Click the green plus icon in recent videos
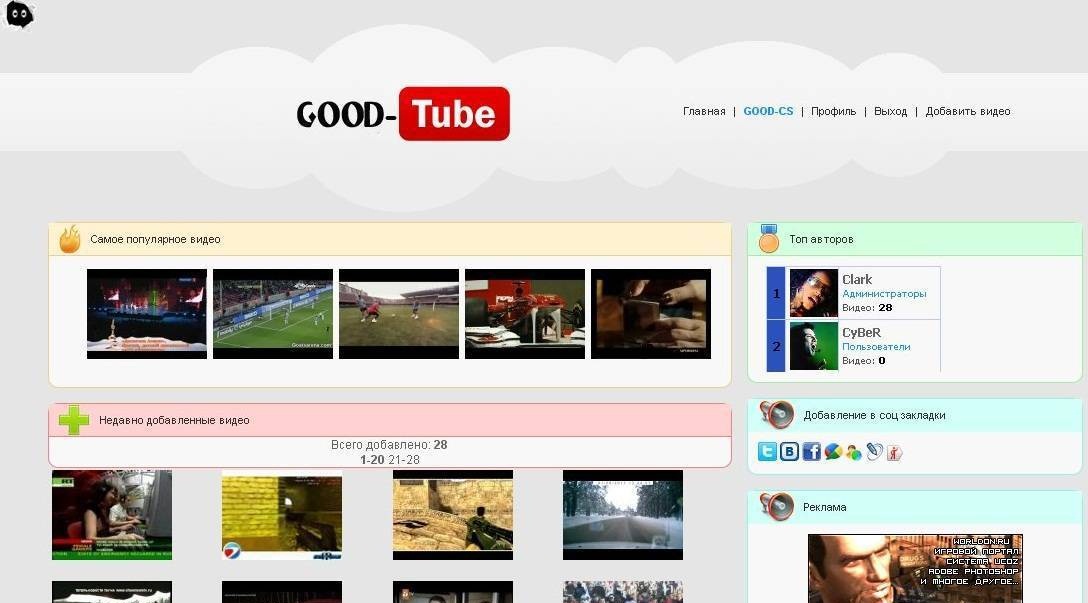 [x=74, y=420]
